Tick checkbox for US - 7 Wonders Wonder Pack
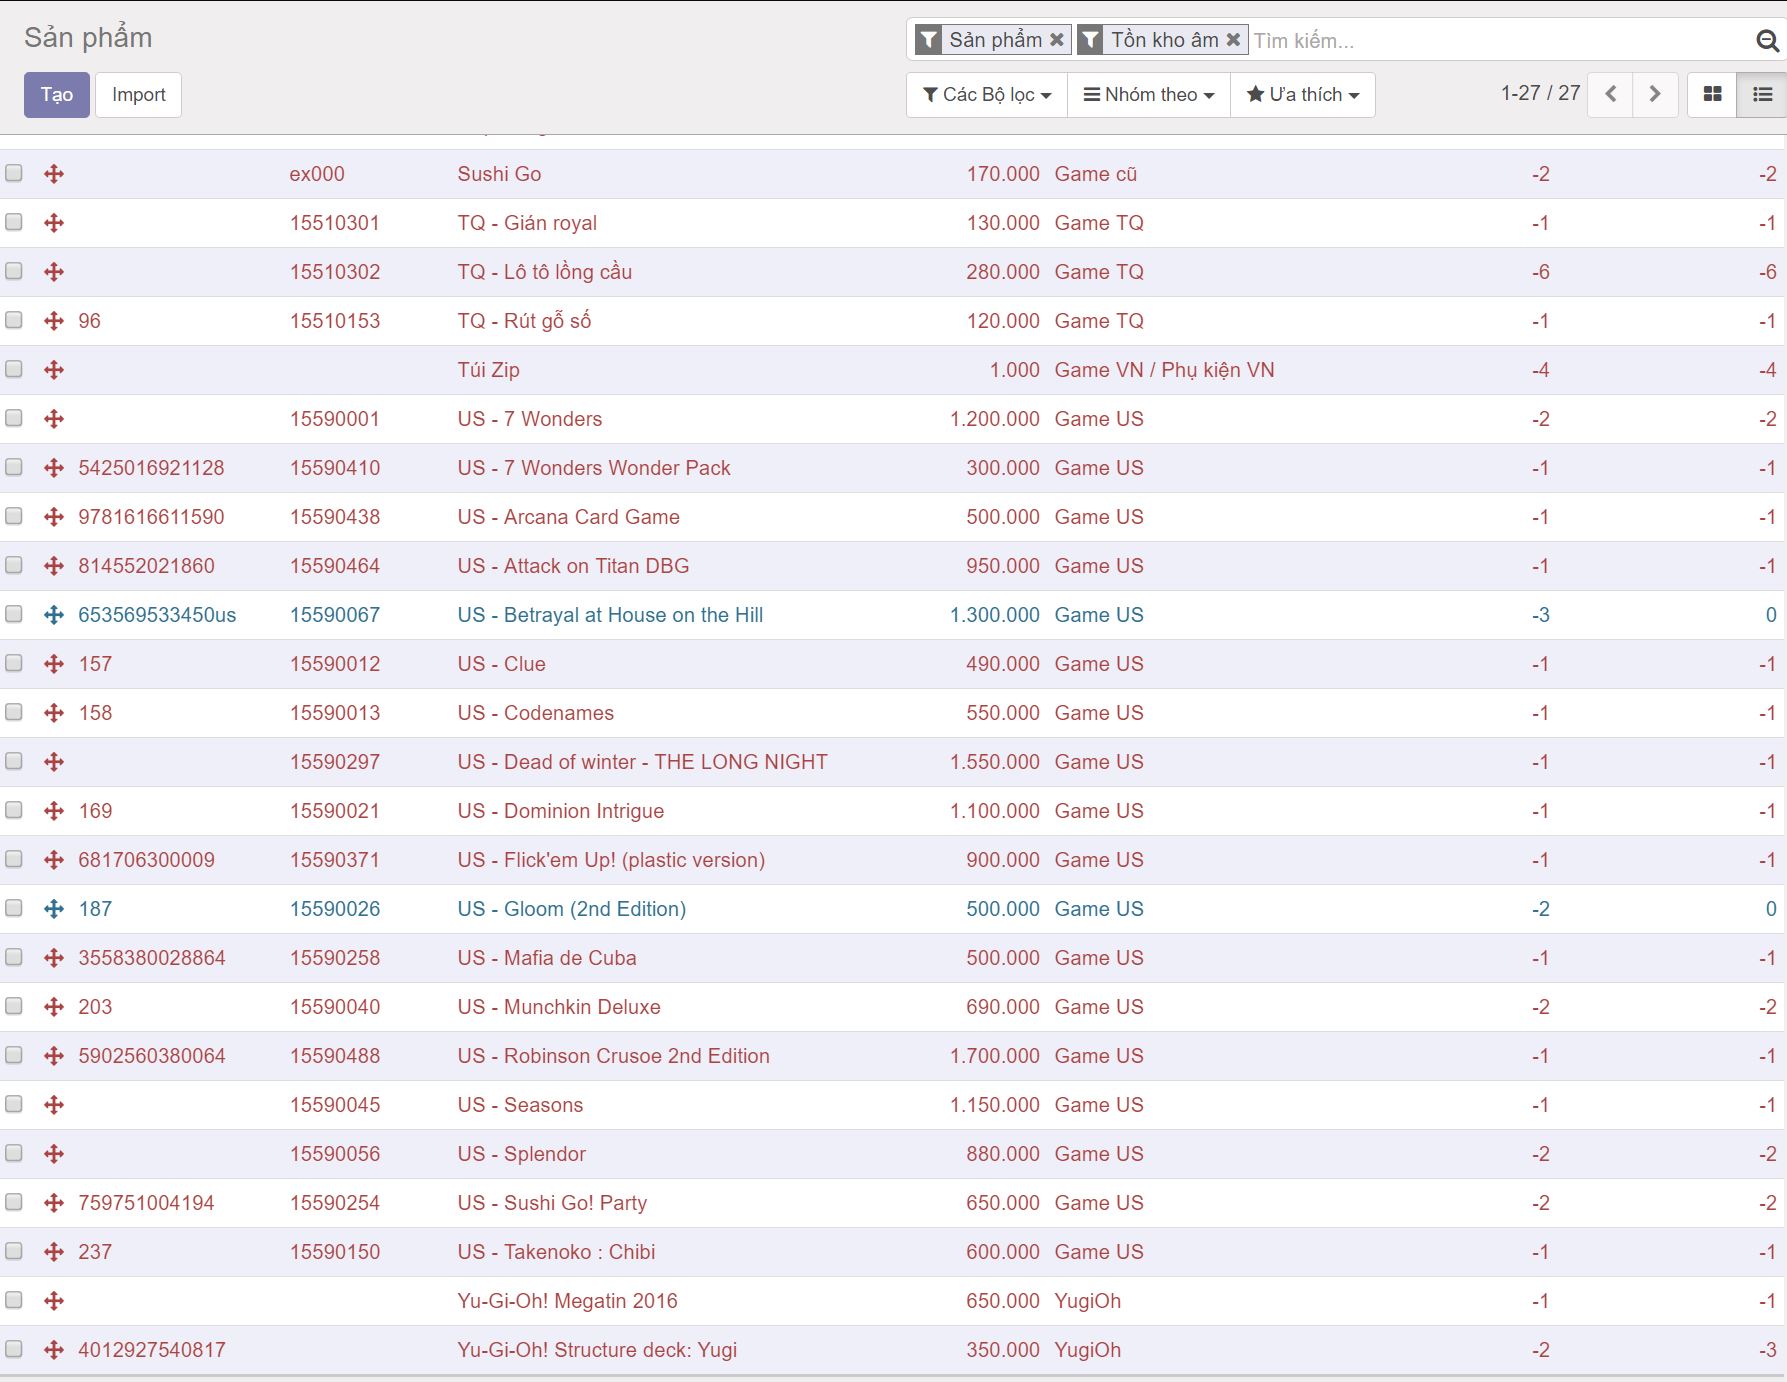The height and width of the screenshot is (1382, 1787). (14, 467)
